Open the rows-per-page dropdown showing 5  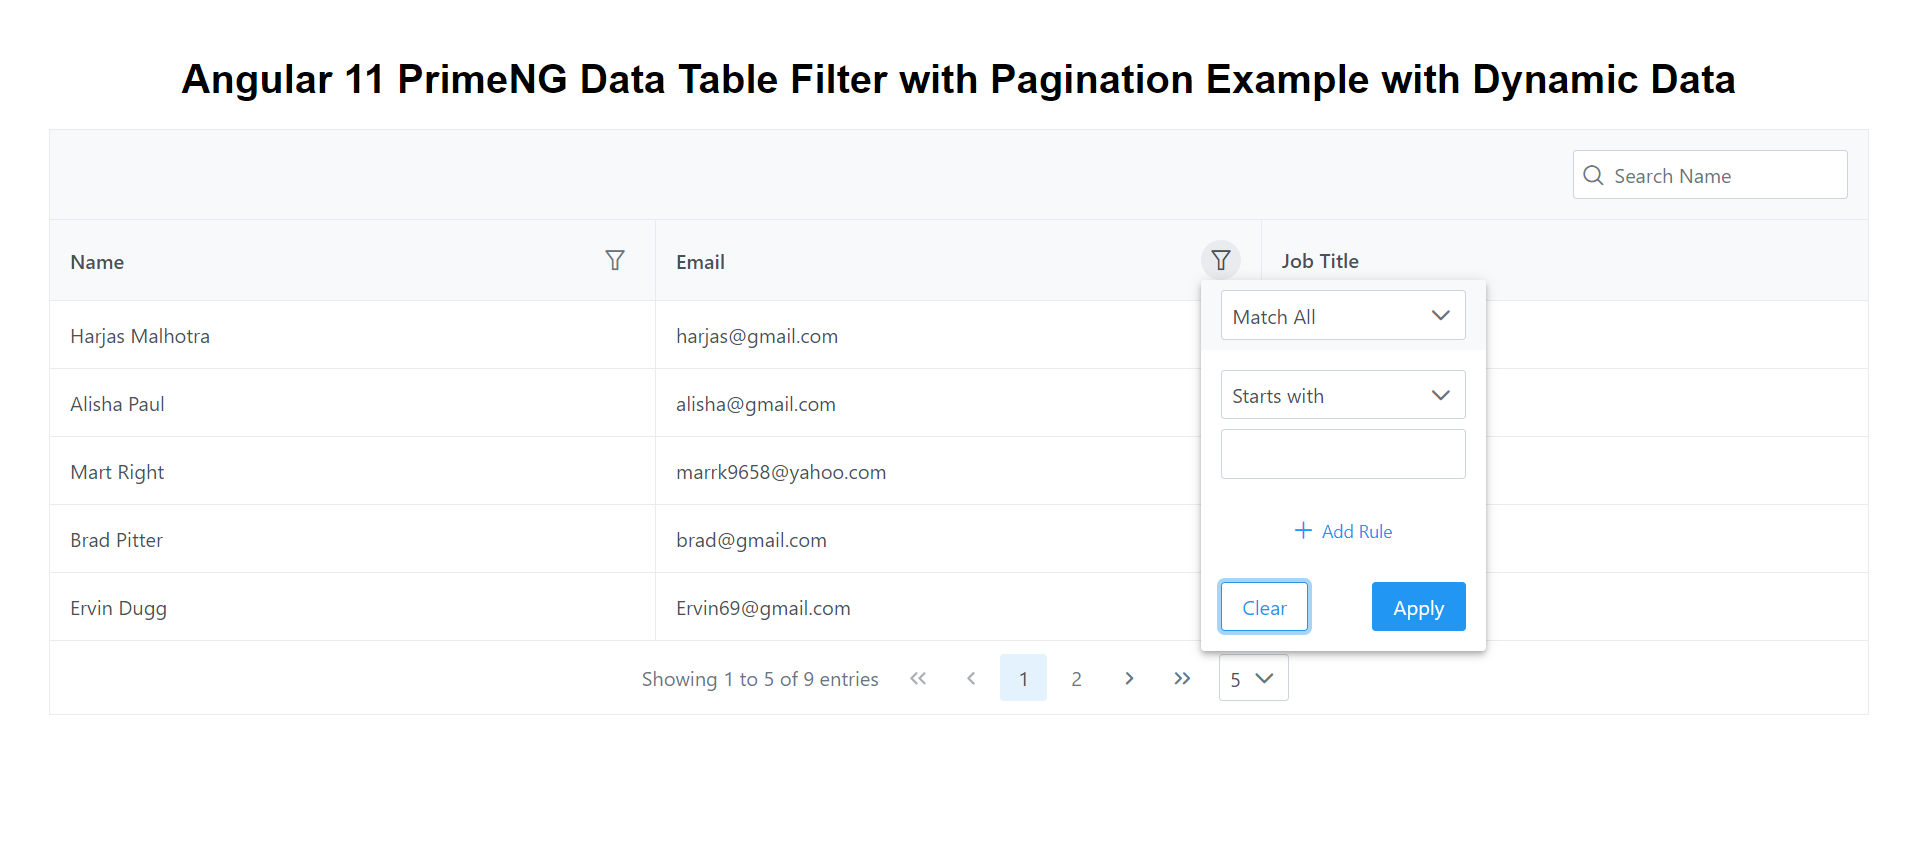pyautogui.click(x=1252, y=678)
